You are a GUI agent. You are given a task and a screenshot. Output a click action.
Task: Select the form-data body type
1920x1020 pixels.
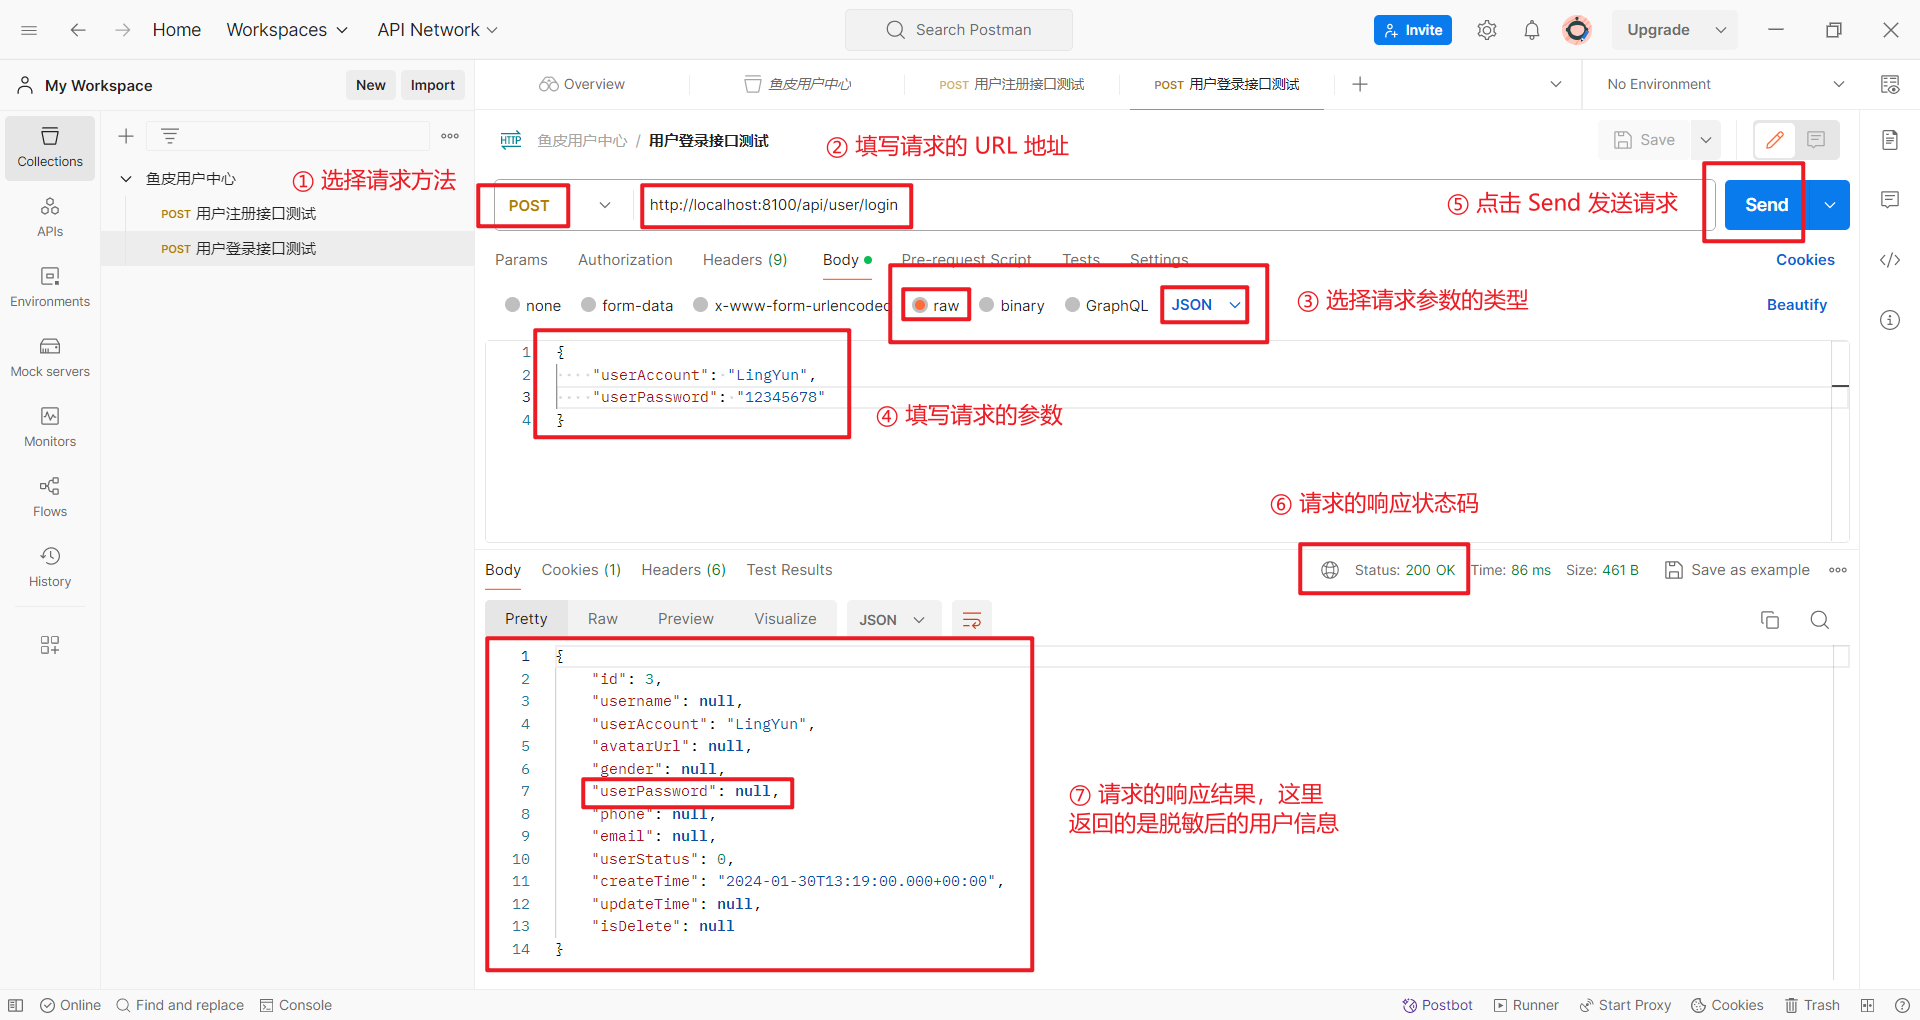pyautogui.click(x=589, y=305)
